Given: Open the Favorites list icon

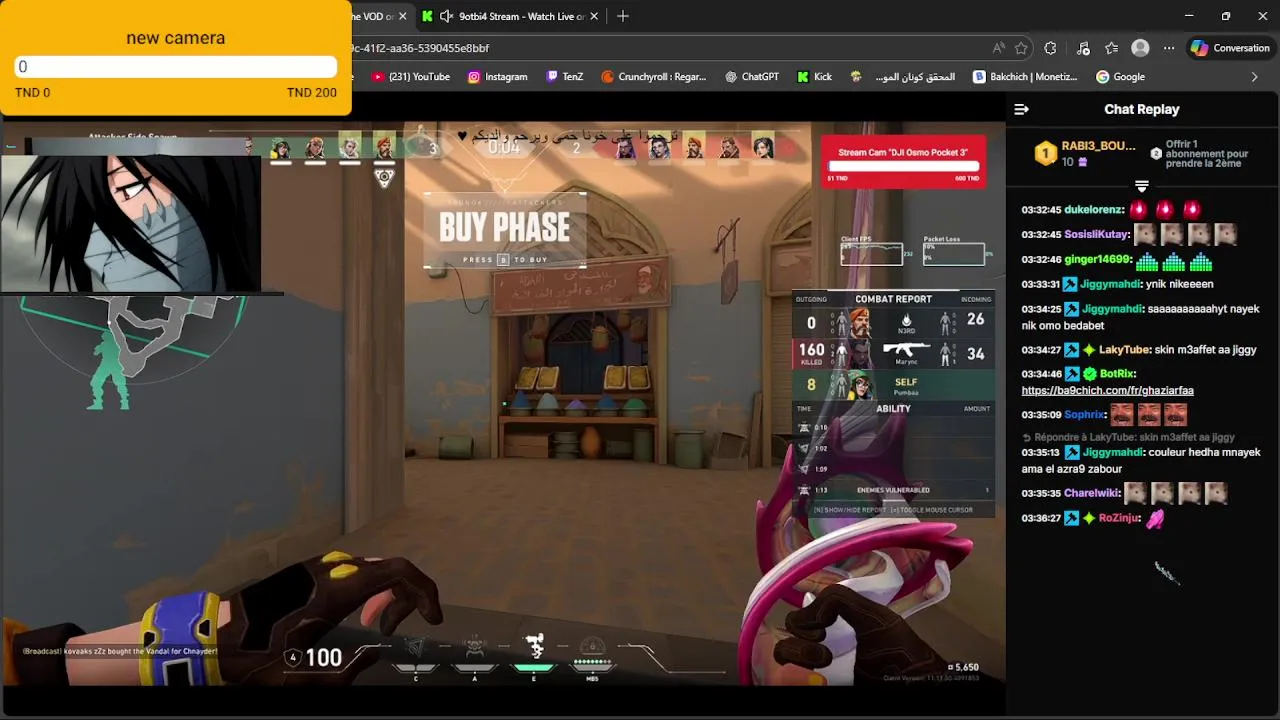Looking at the screenshot, I should [1112, 48].
